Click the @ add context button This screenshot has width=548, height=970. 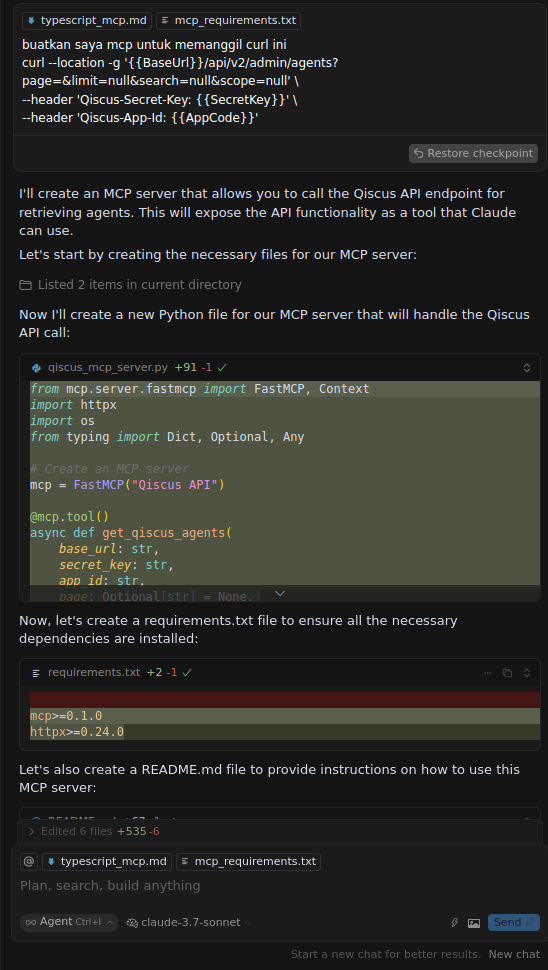tap(29, 861)
